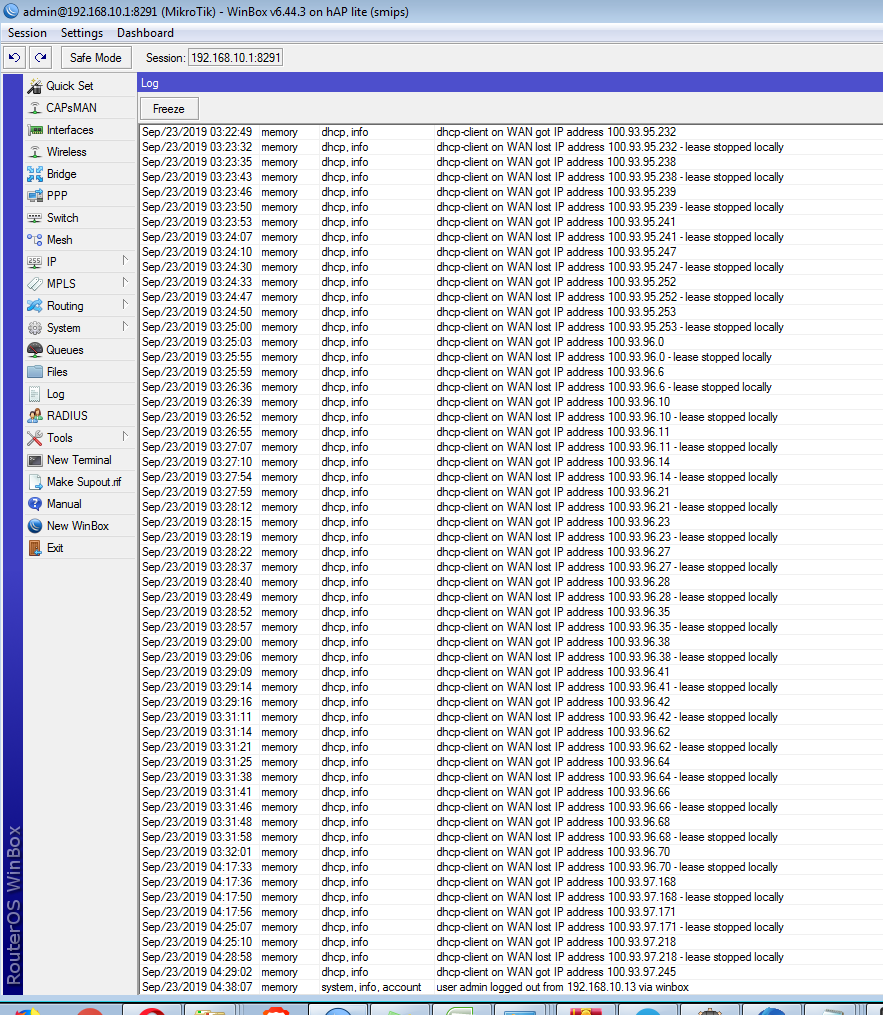Click the Interfaces sidebar icon
The width and height of the screenshot is (883, 1015).
click(35, 130)
